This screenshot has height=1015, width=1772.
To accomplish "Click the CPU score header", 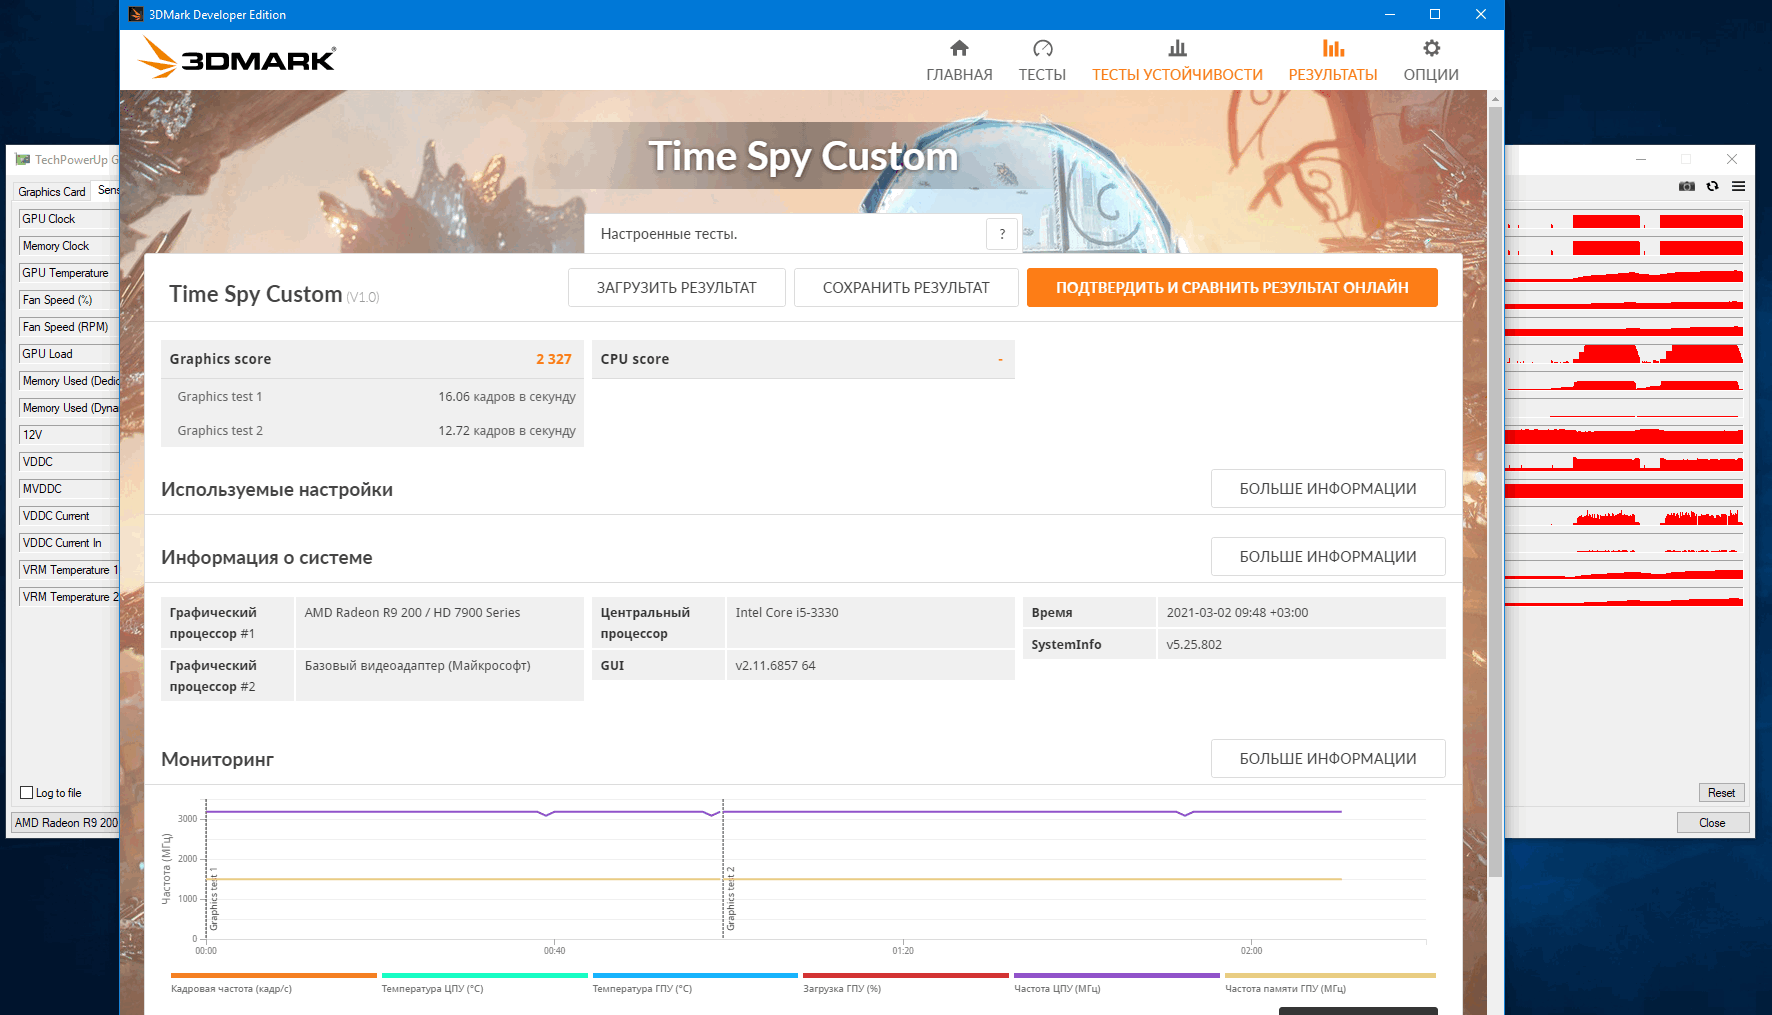I will pos(803,359).
